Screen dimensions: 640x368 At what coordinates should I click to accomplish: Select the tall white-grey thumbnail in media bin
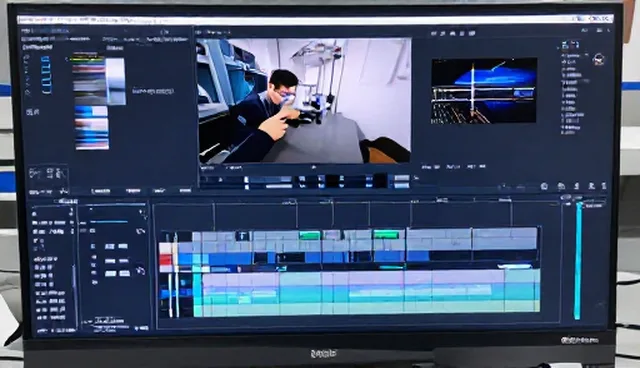point(116,81)
